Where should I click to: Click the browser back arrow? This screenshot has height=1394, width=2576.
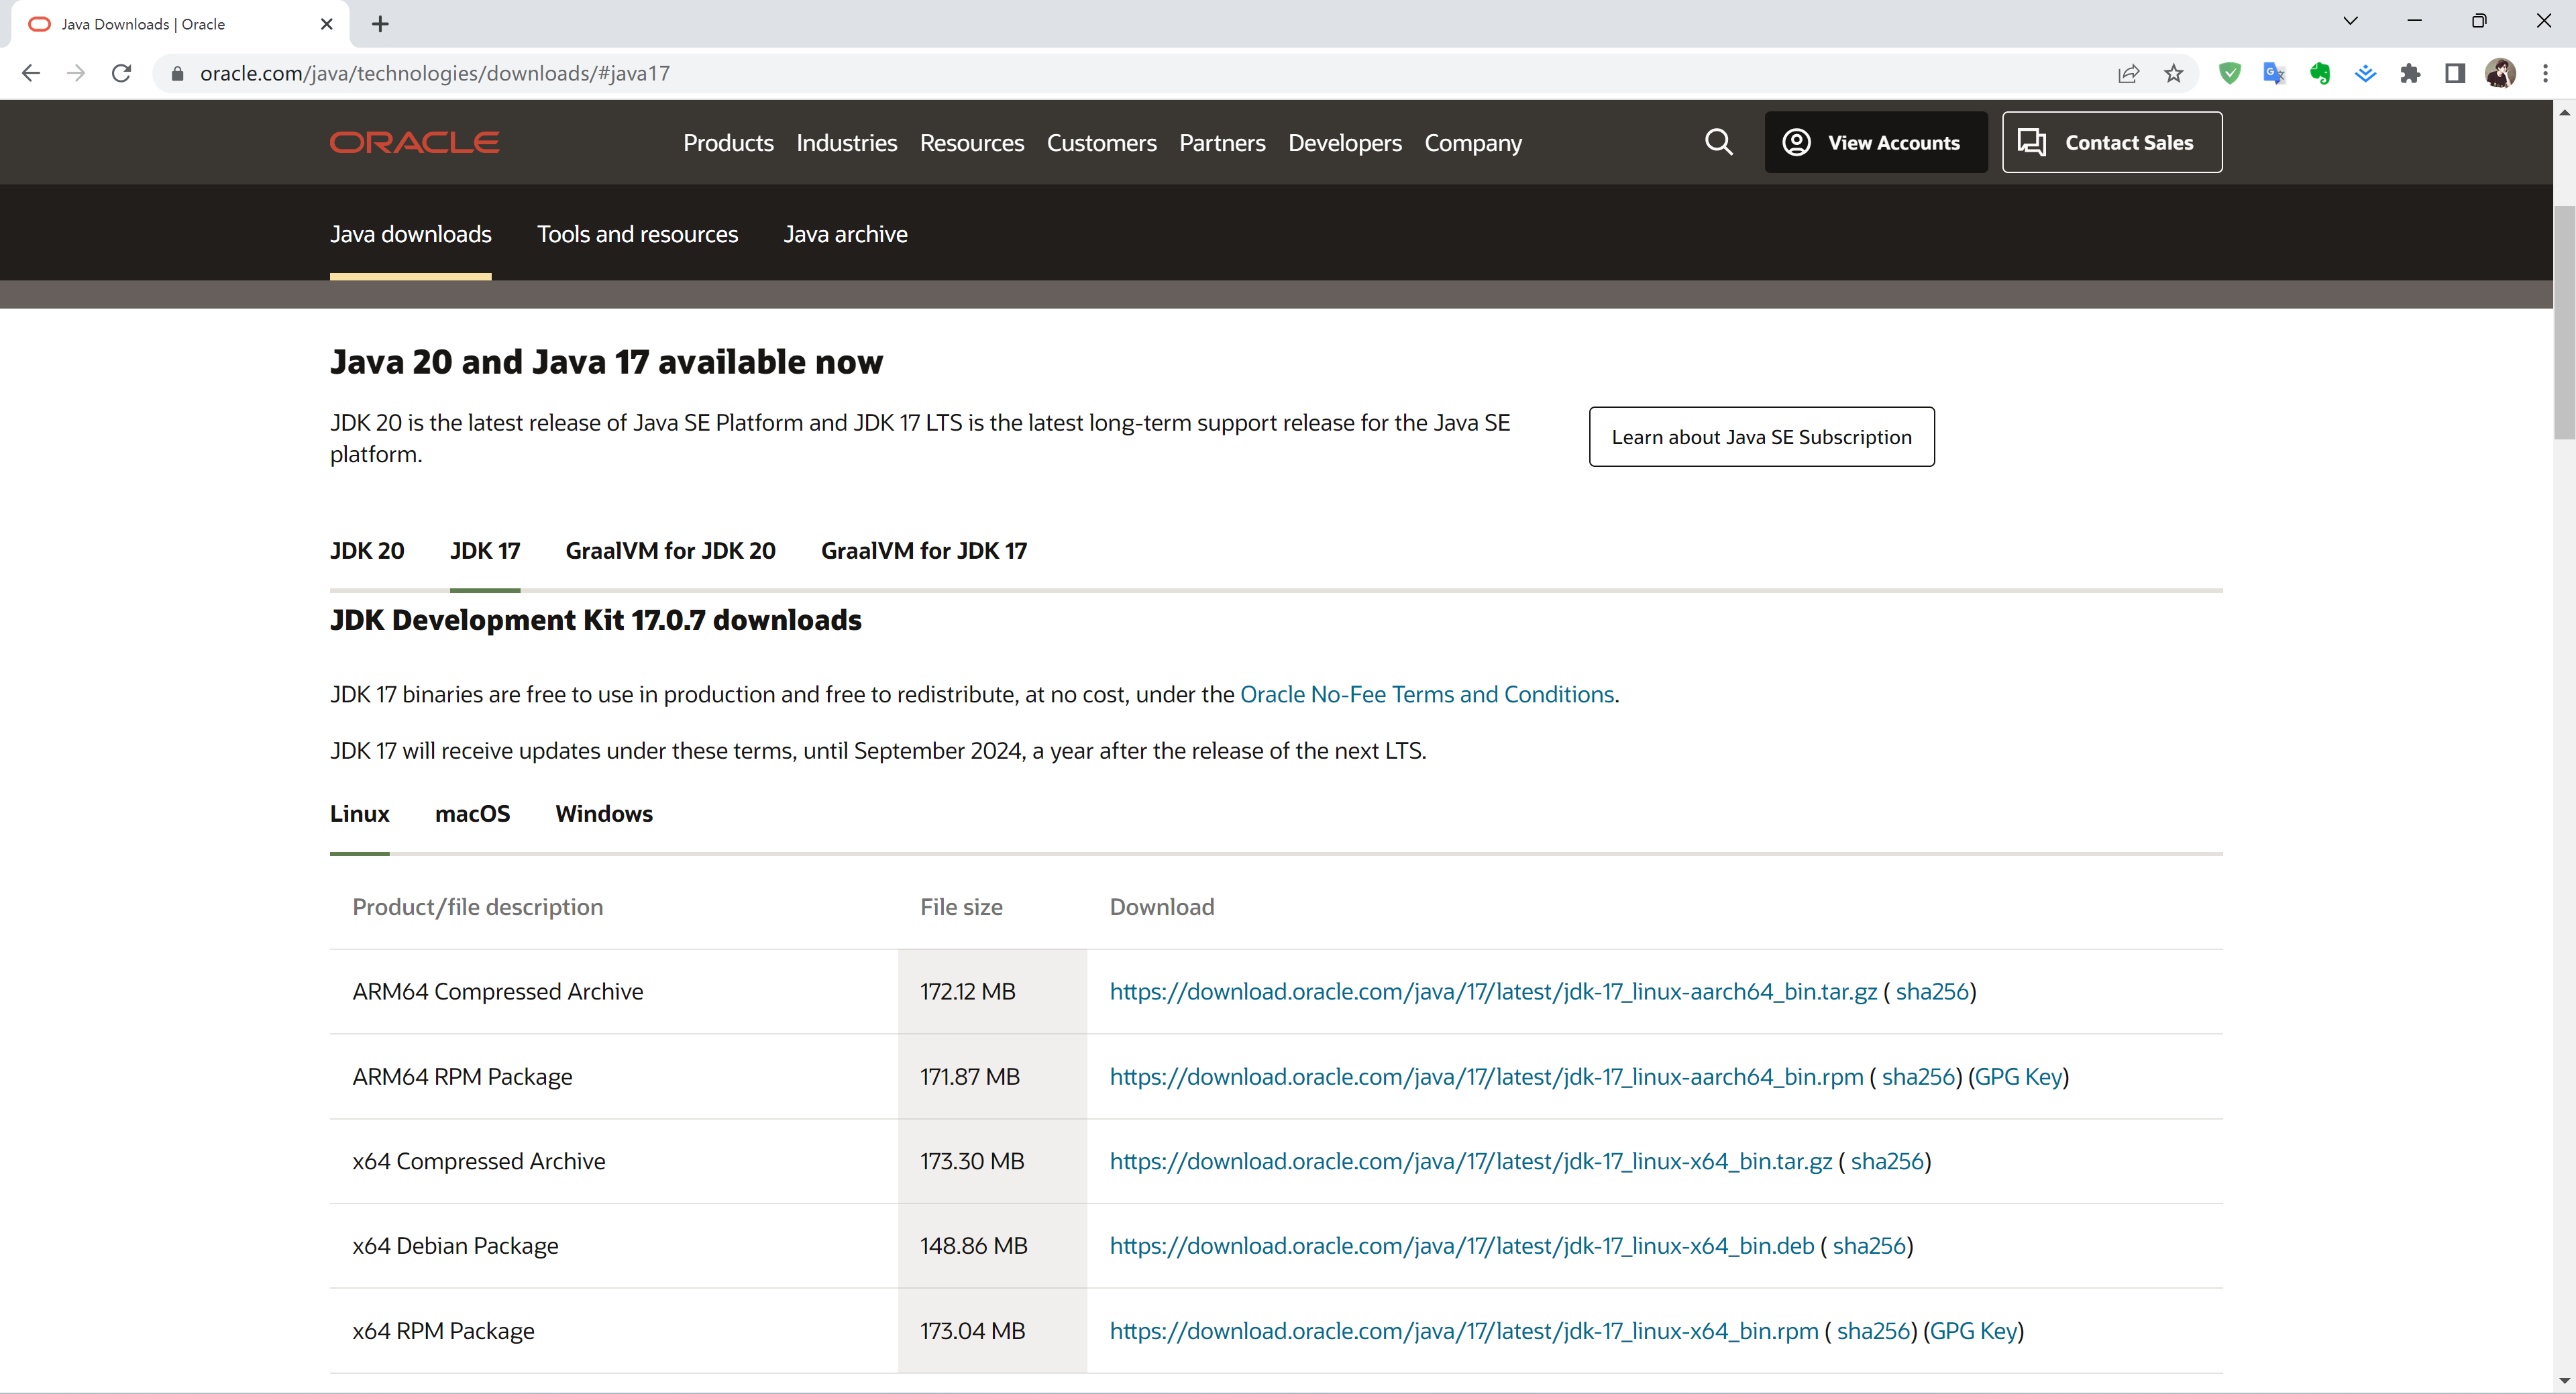point(31,73)
